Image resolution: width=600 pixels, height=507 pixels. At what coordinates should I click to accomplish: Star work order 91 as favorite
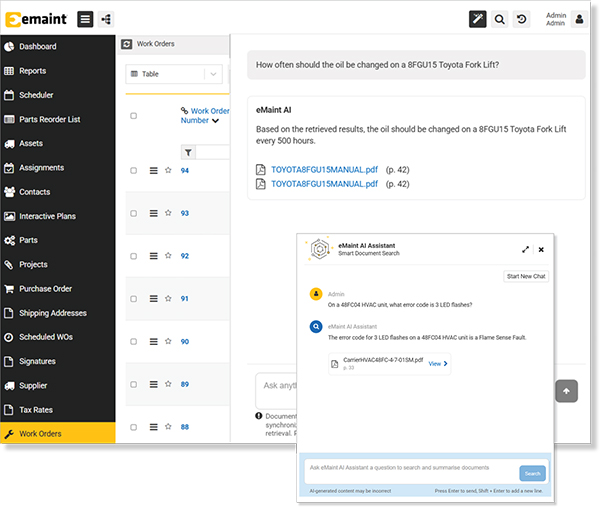(x=168, y=298)
